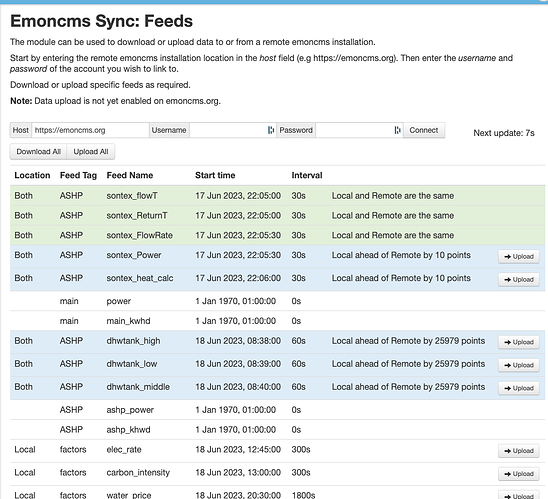
Task: Click start time '18 Jun 2023, 08:38:00'
Action: 238,341
